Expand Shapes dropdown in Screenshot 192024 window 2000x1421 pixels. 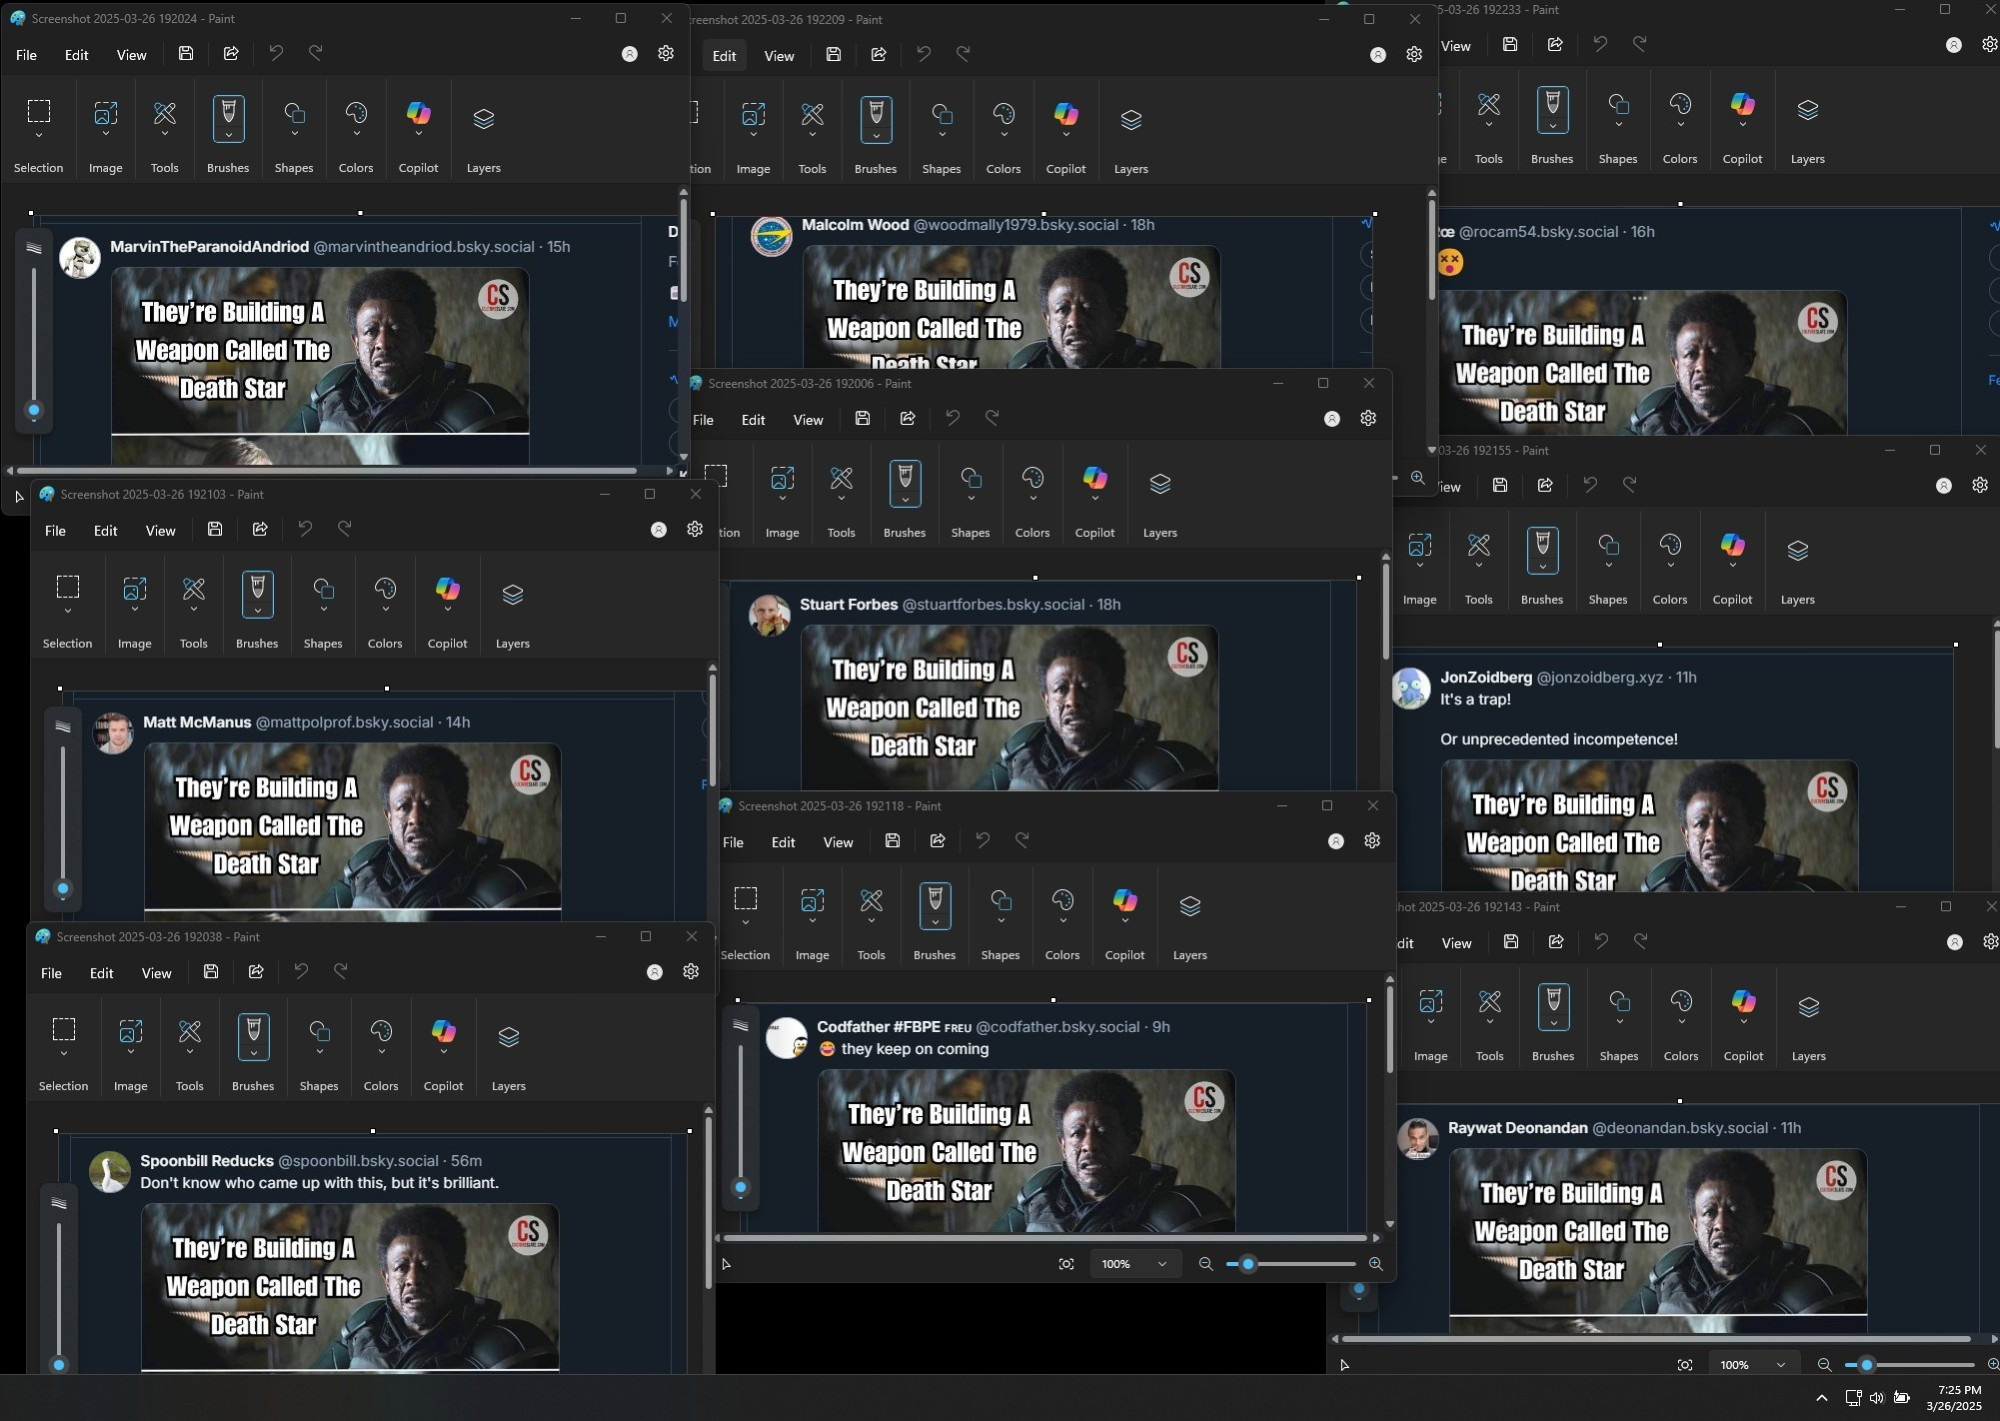[x=294, y=134]
